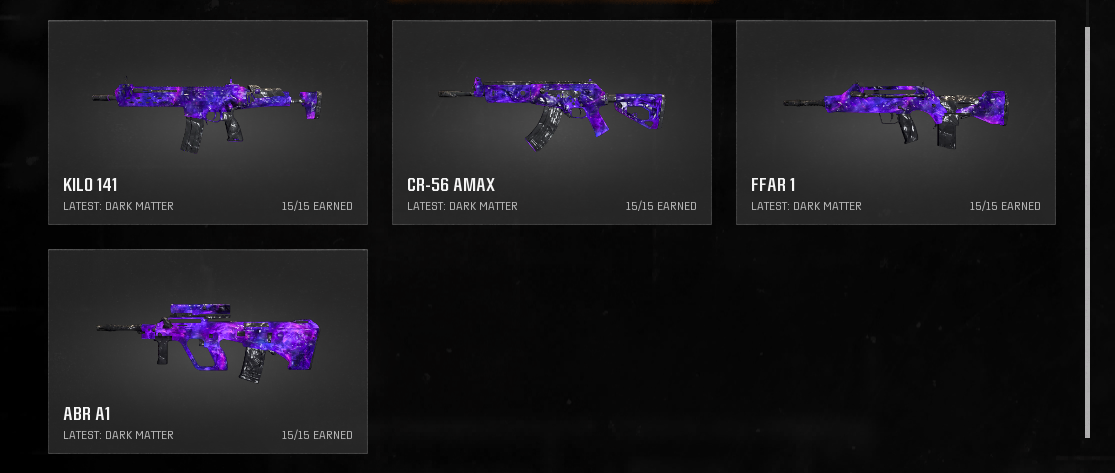Click the 15/15 Earned text on ABR A1
The image size is (1115, 473).
(x=317, y=435)
